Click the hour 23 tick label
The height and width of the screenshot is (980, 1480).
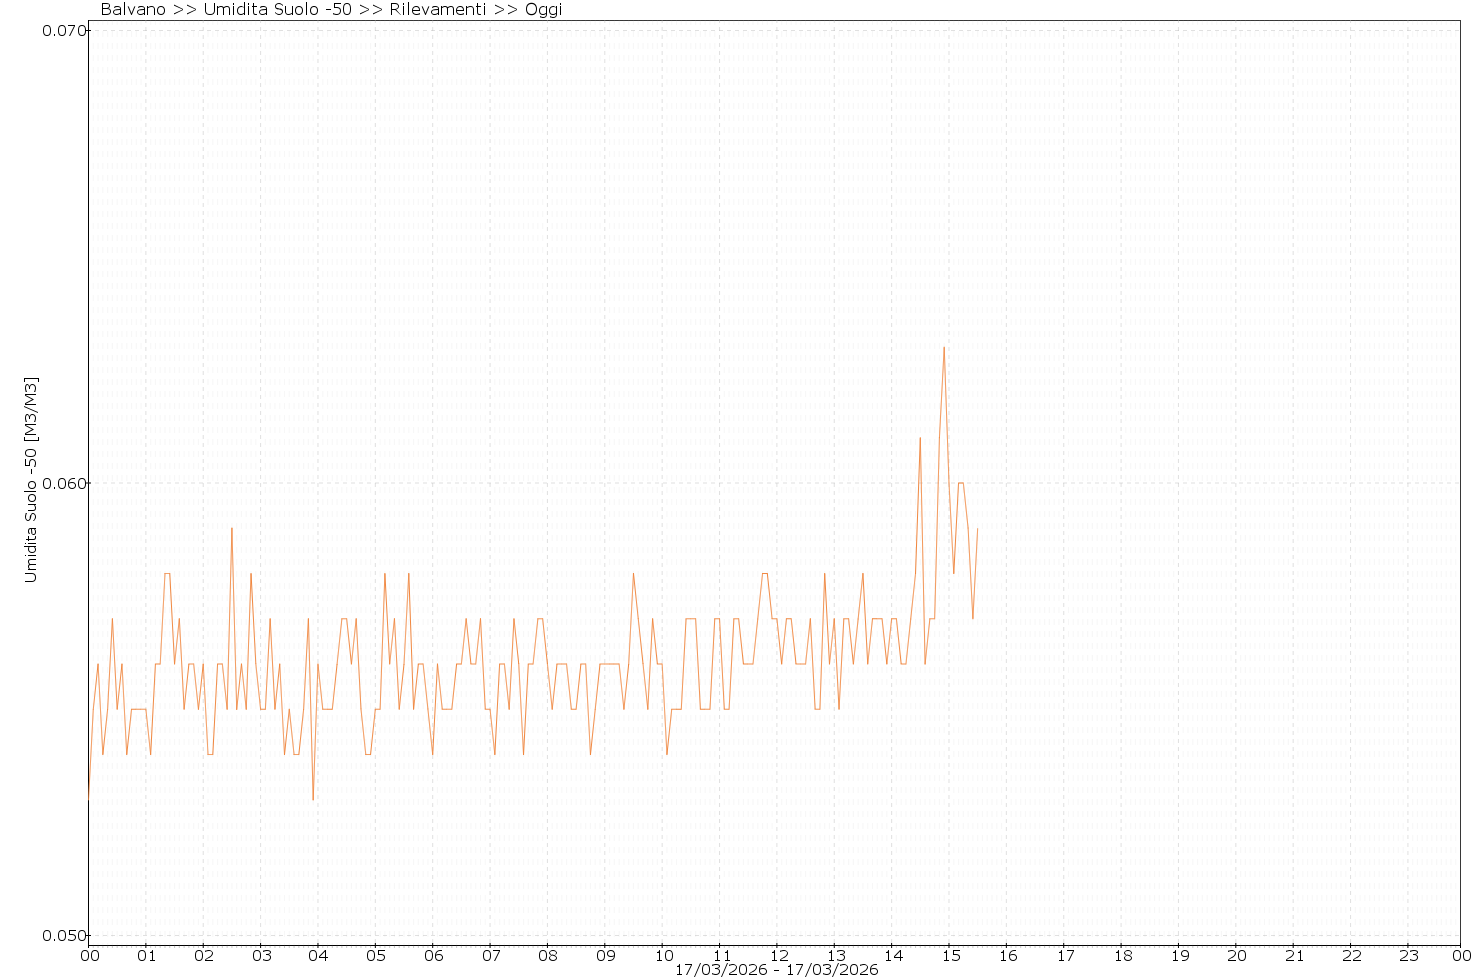[1408, 954]
